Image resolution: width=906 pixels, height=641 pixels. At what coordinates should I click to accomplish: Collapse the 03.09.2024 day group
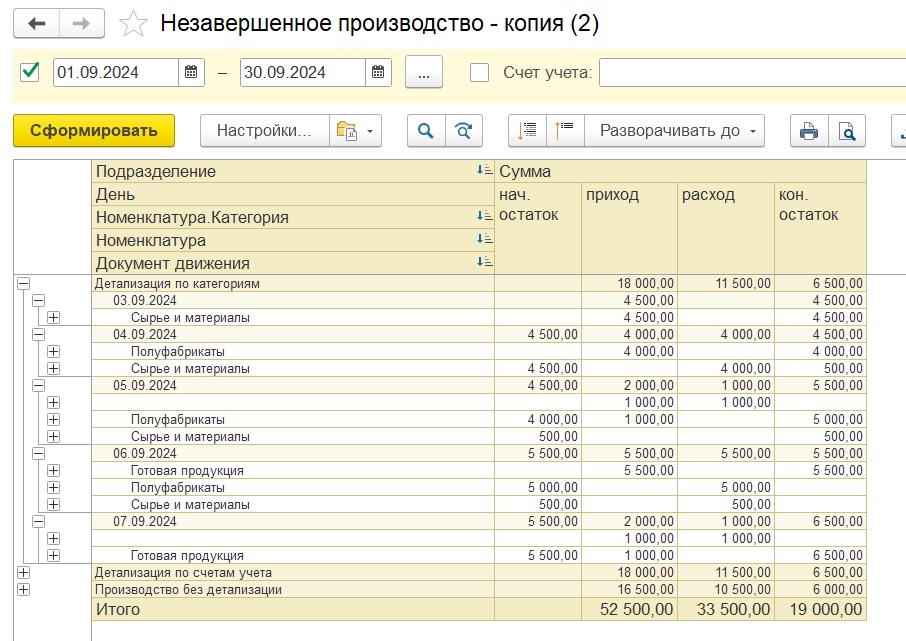click(38, 300)
